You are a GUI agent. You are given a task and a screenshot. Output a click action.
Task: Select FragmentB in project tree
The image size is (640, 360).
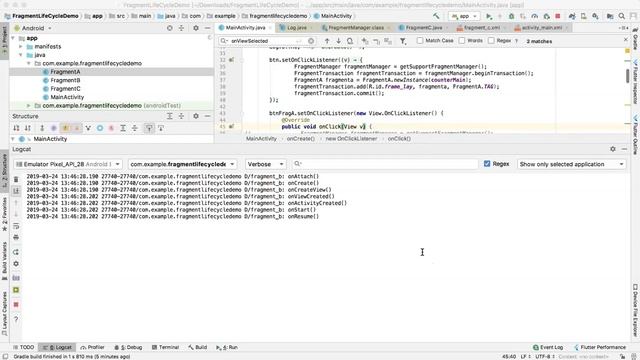65,80
